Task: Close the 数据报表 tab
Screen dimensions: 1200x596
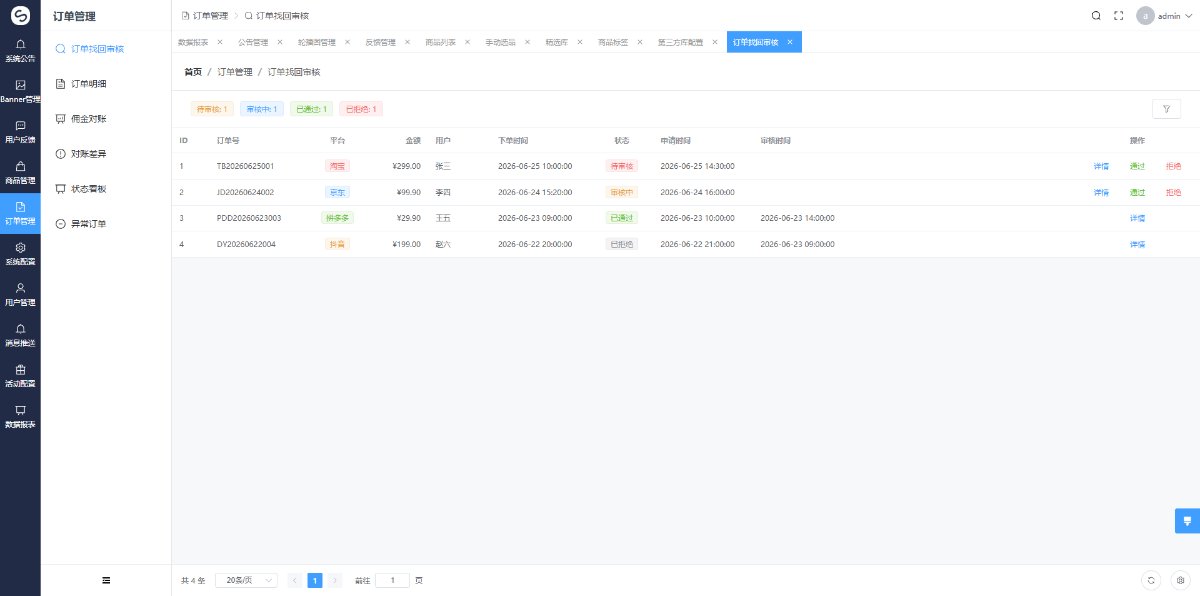Action: [219, 42]
